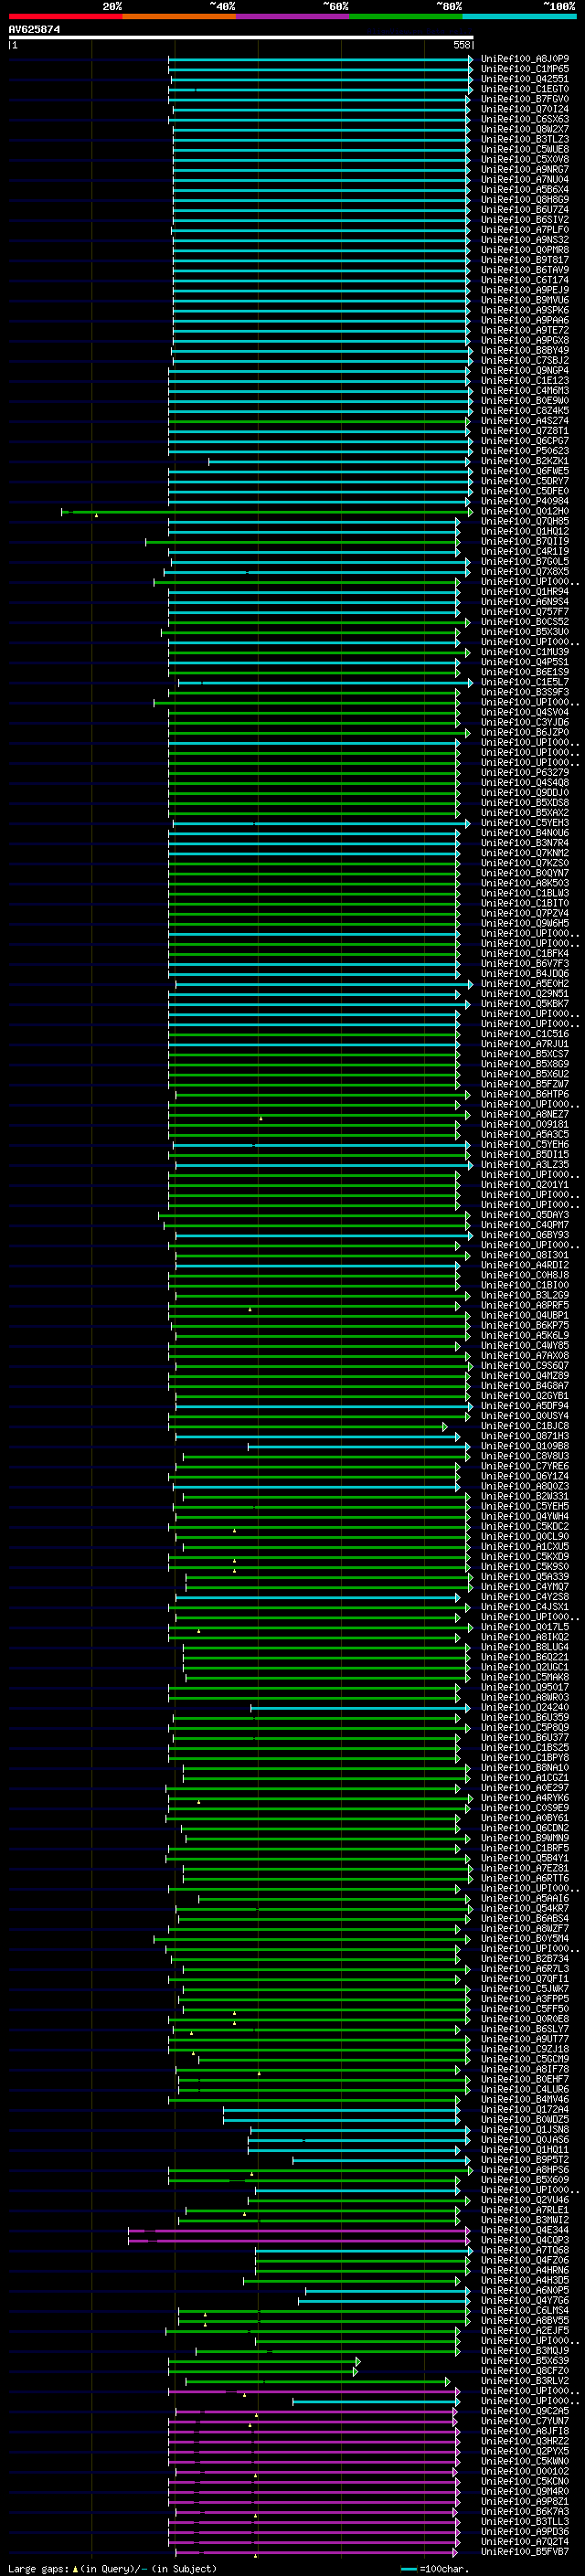Click label UniRef100_A4S274
Viewport: 585px width, 2576px height.
click(525, 421)
